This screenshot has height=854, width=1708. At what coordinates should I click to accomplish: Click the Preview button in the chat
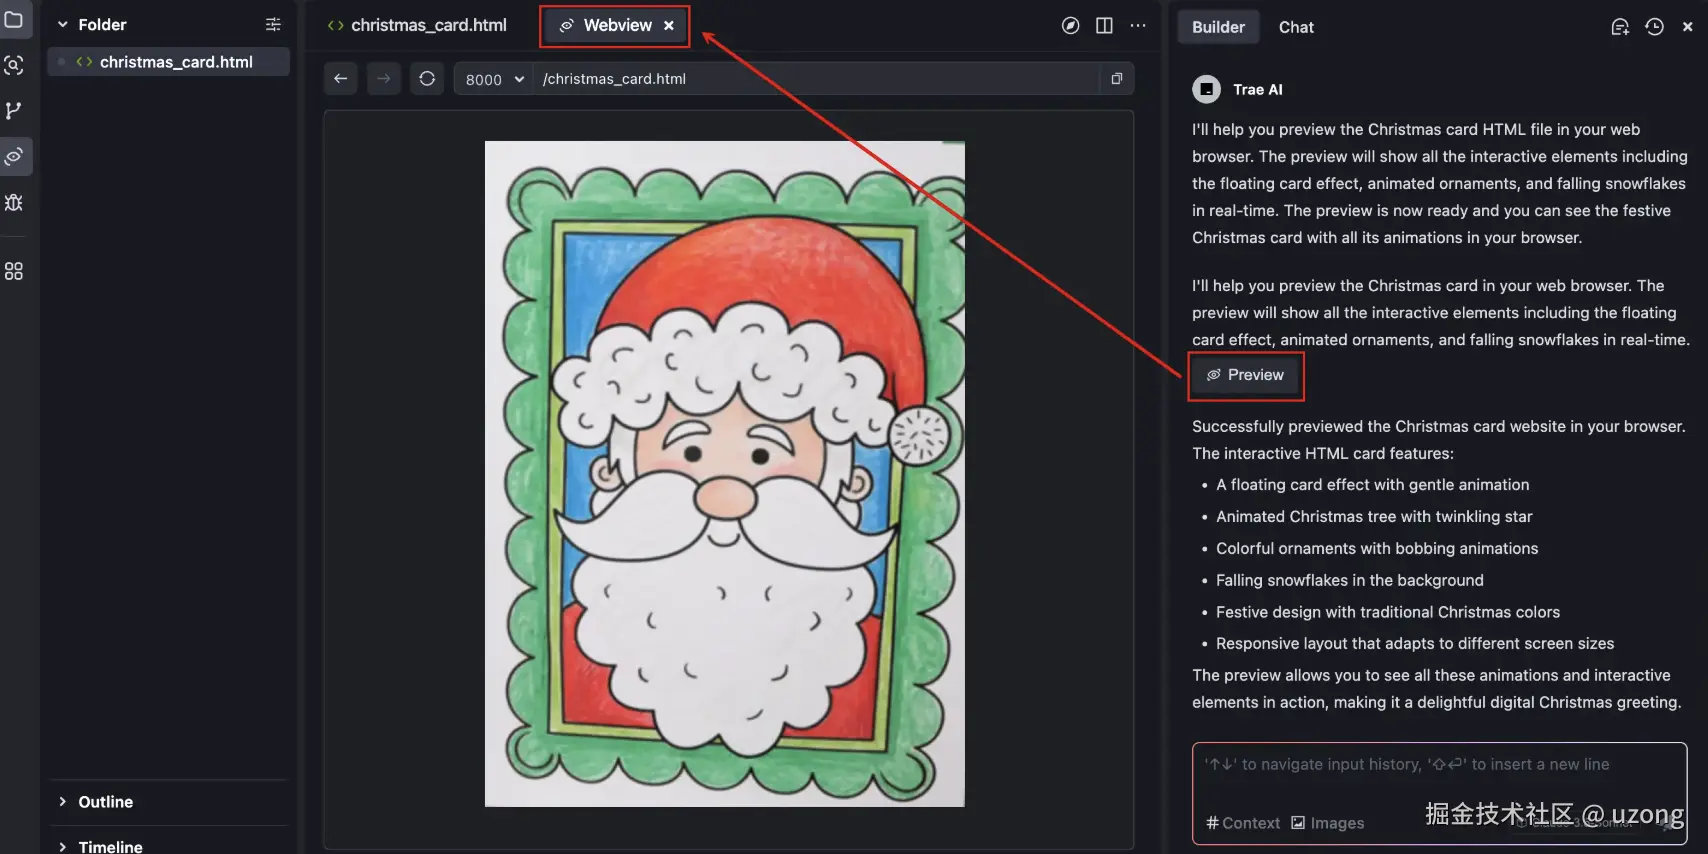point(1246,375)
